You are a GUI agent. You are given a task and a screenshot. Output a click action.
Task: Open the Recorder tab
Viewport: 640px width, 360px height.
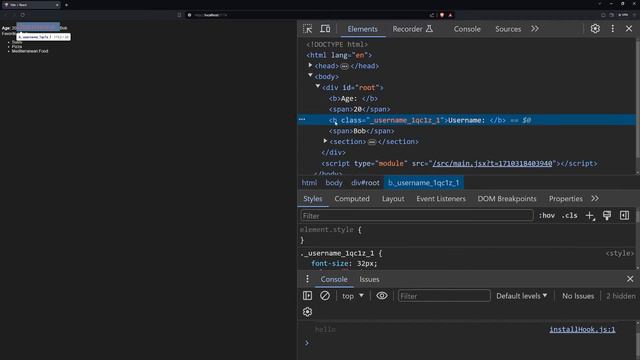tap(412, 29)
